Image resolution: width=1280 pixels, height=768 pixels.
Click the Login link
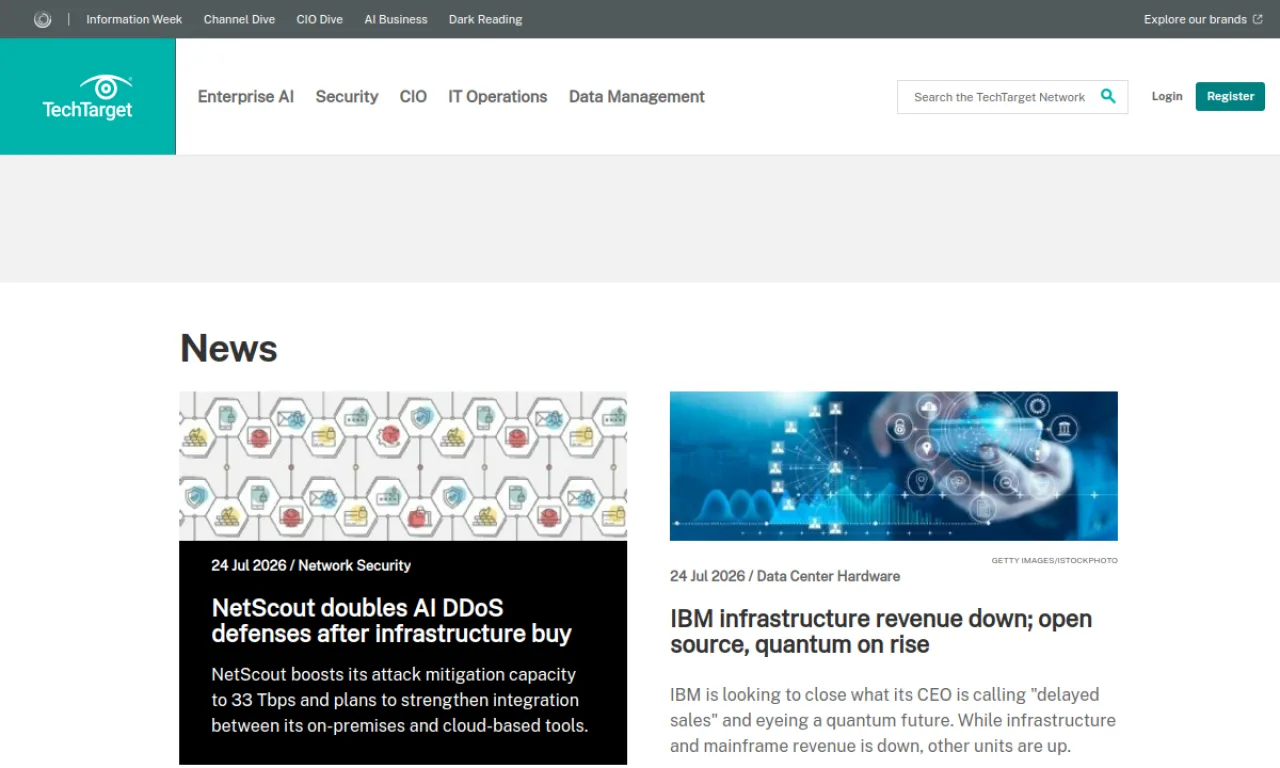(1167, 96)
